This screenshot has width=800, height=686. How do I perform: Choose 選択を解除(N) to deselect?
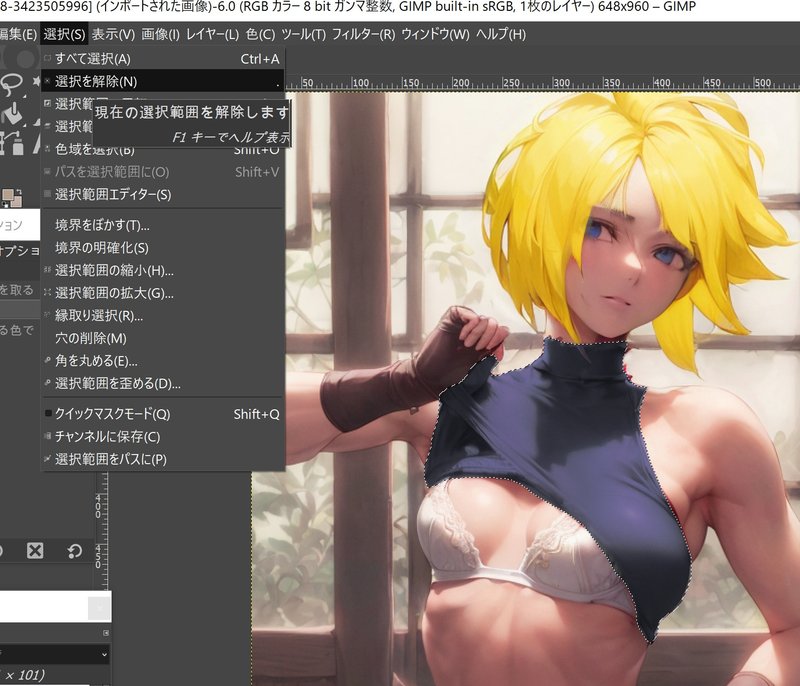162,82
